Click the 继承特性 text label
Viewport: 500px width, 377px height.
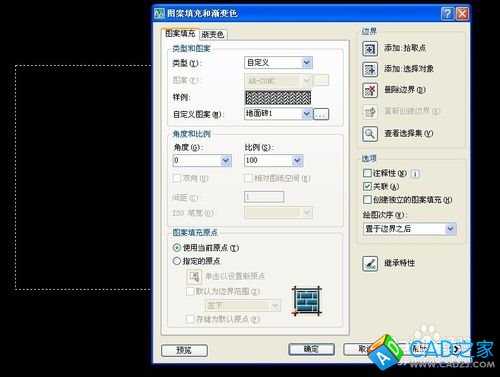click(400, 263)
